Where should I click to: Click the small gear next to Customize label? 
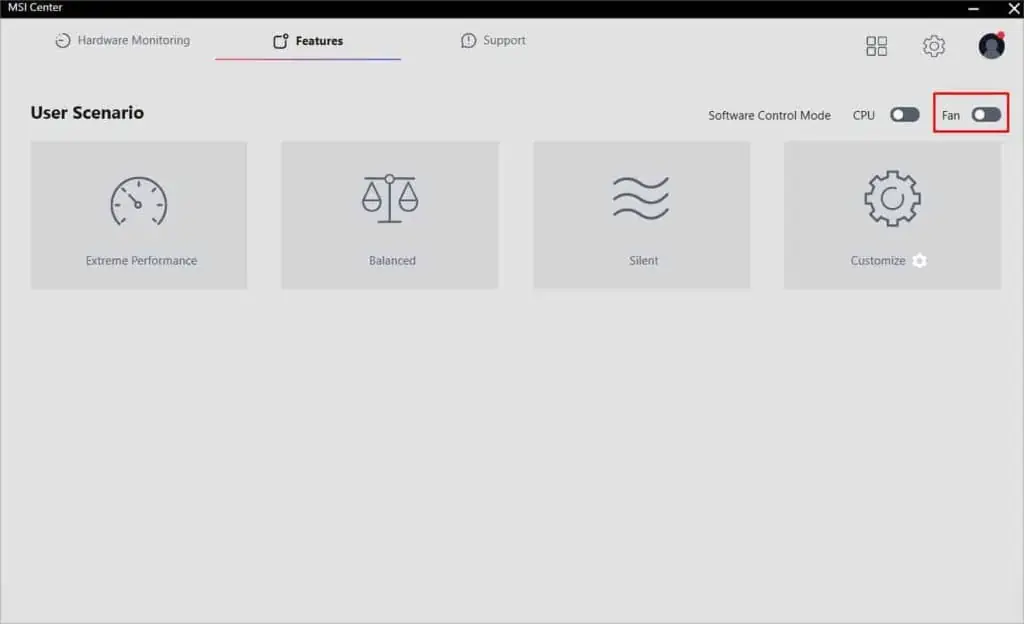[919, 260]
